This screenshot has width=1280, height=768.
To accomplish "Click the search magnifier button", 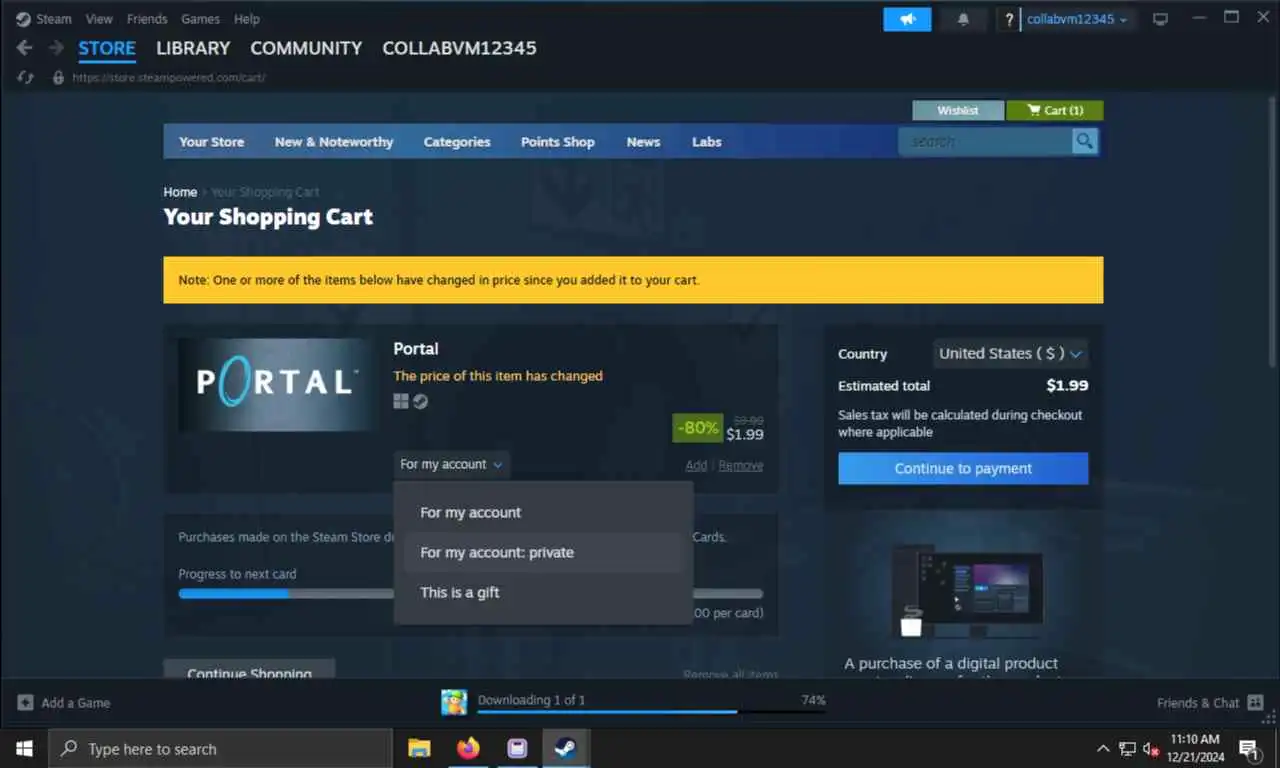I will point(1085,141).
